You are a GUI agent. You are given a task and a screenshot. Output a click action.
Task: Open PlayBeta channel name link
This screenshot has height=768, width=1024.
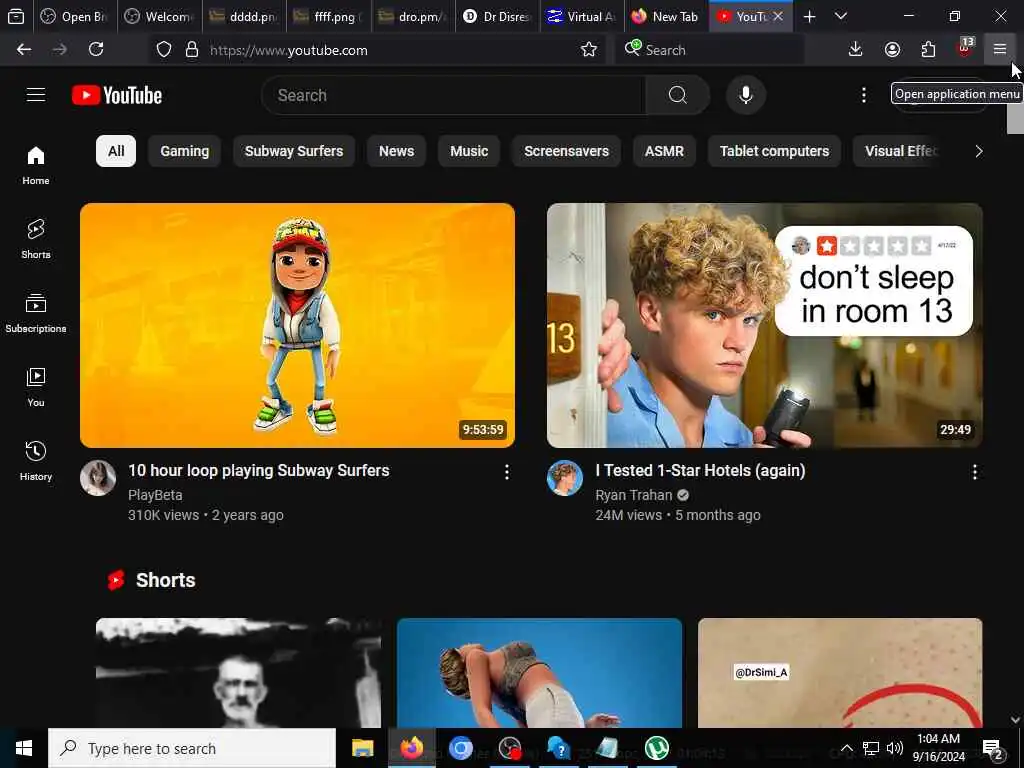pyautogui.click(x=155, y=496)
